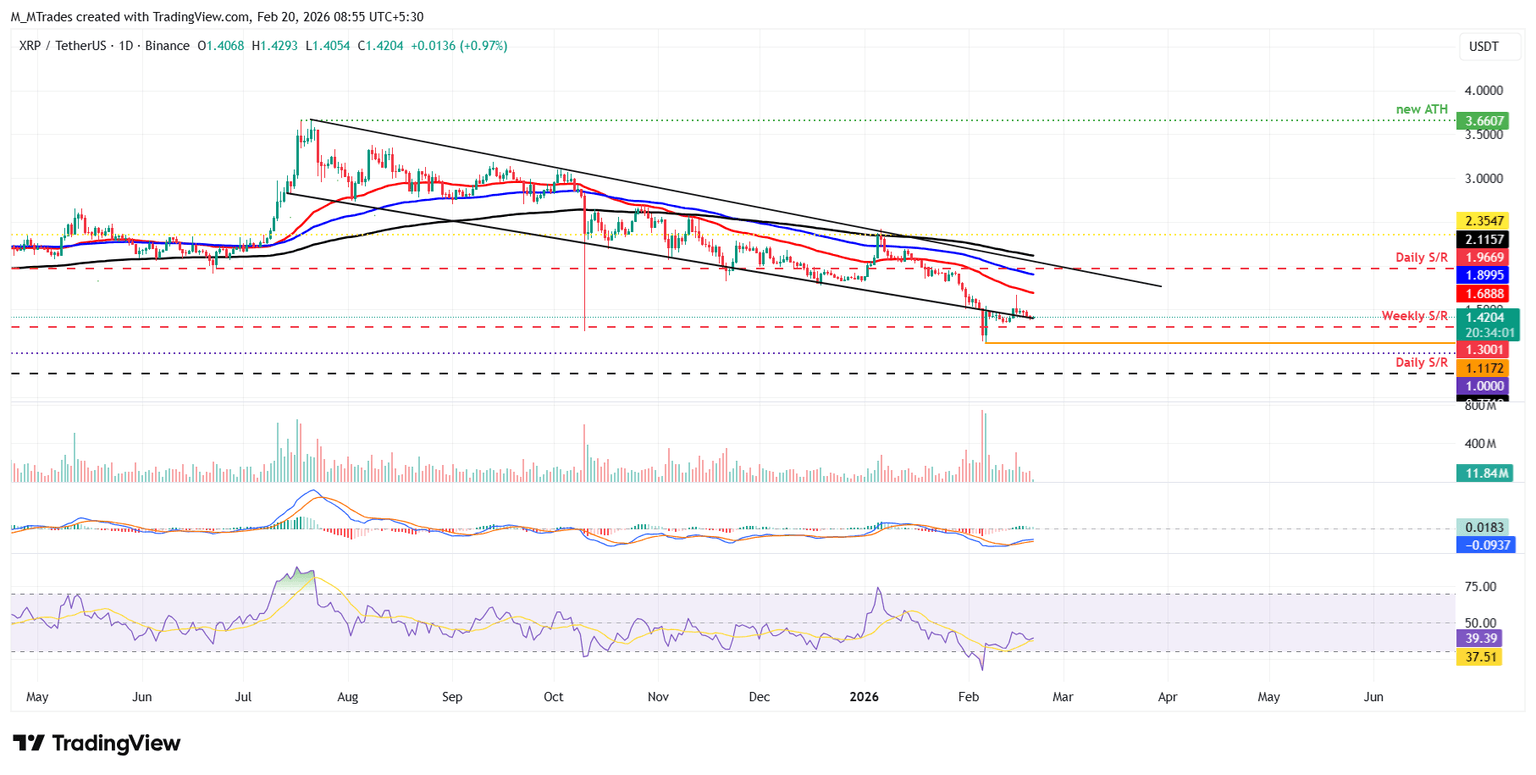Viewport: 1536px width, 775px height.
Task: Select the yellow 2.3547 price label
Action: (x=1486, y=221)
